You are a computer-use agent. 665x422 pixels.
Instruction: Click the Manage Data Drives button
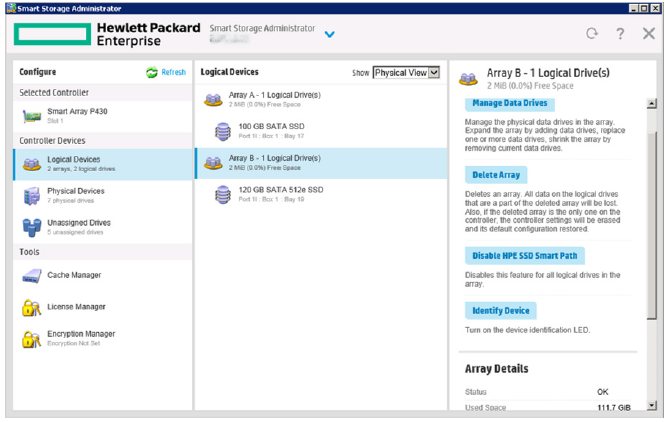point(510,103)
